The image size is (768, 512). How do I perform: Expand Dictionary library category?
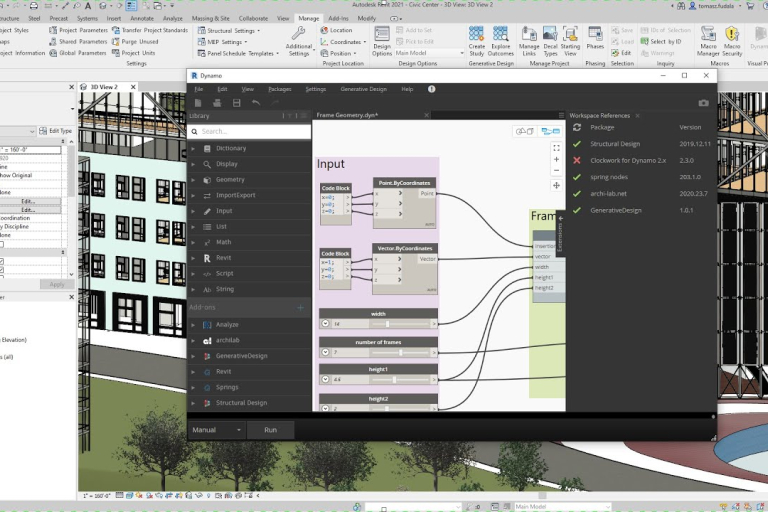(x=193, y=148)
